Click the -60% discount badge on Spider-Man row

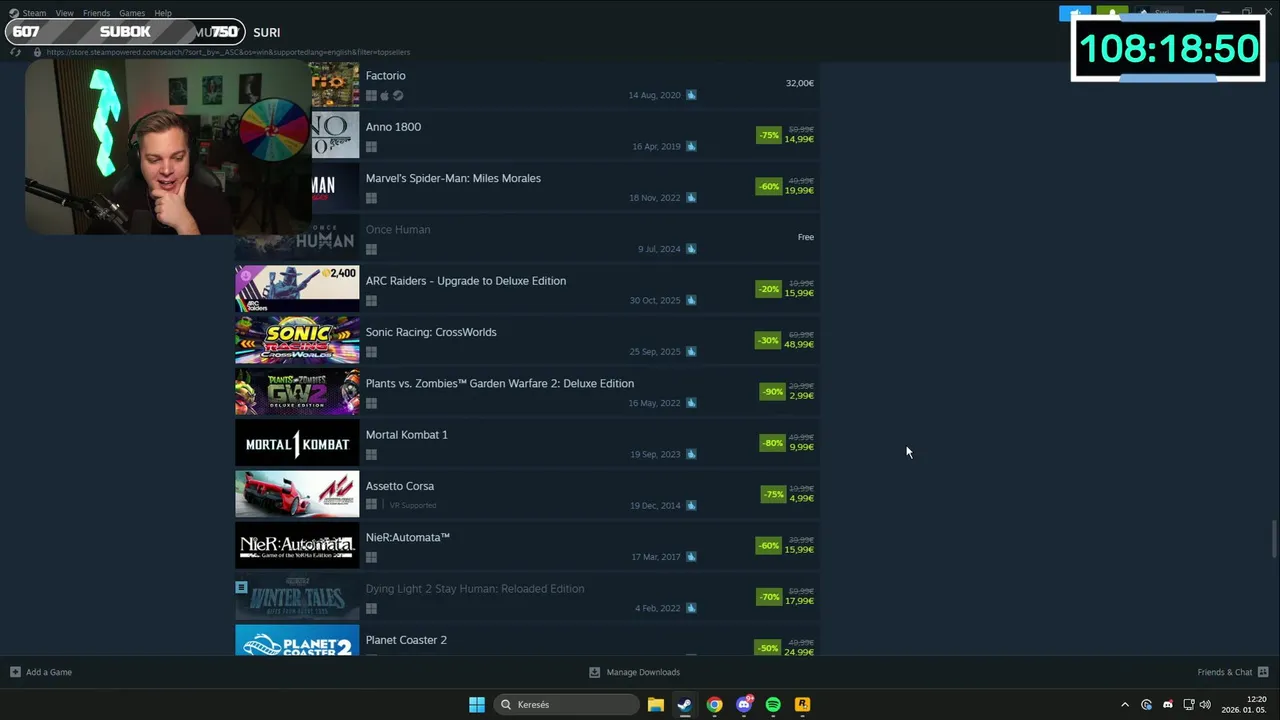pos(768,186)
